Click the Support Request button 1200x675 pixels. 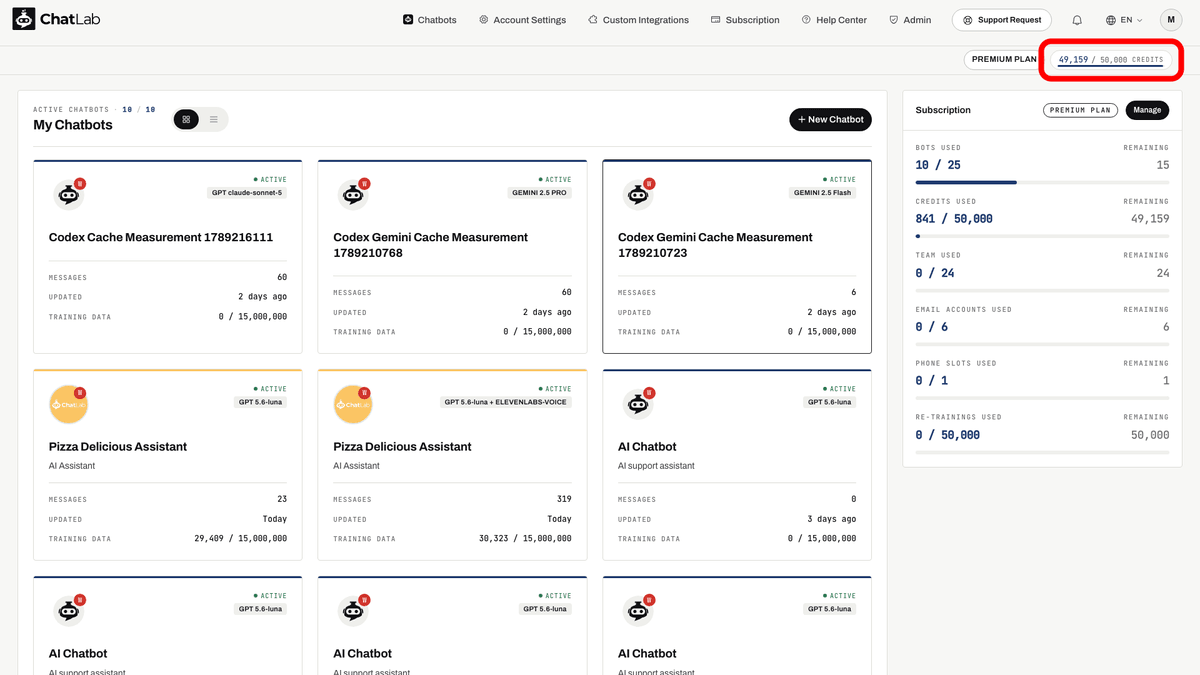tap(1002, 20)
